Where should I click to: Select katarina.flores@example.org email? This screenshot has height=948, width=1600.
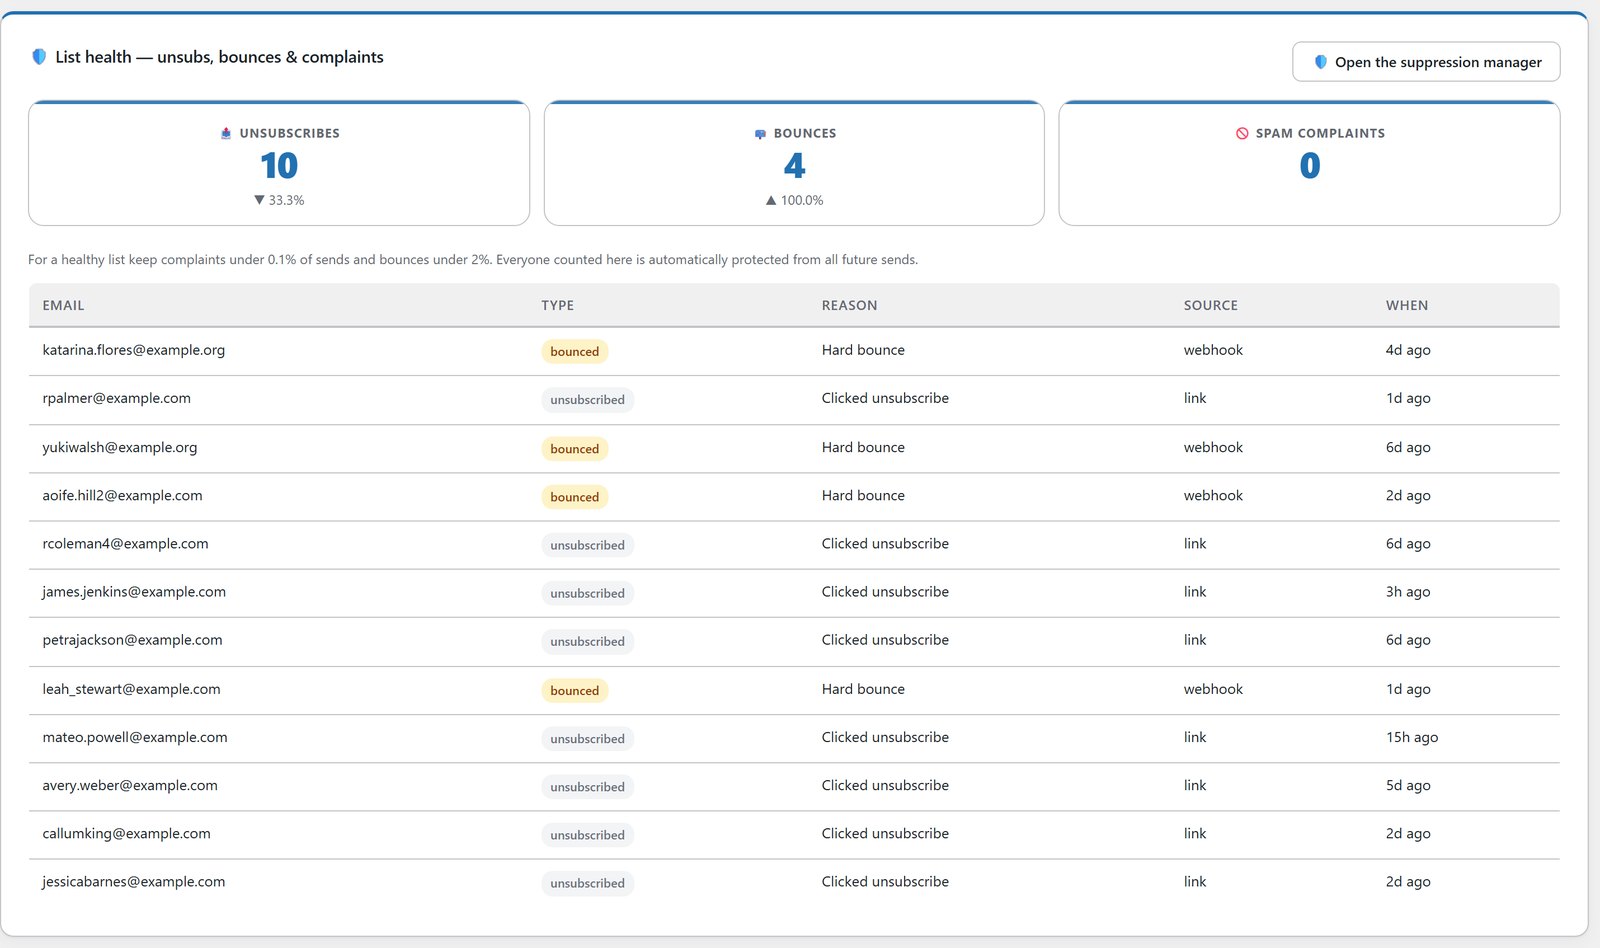(134, 350)
